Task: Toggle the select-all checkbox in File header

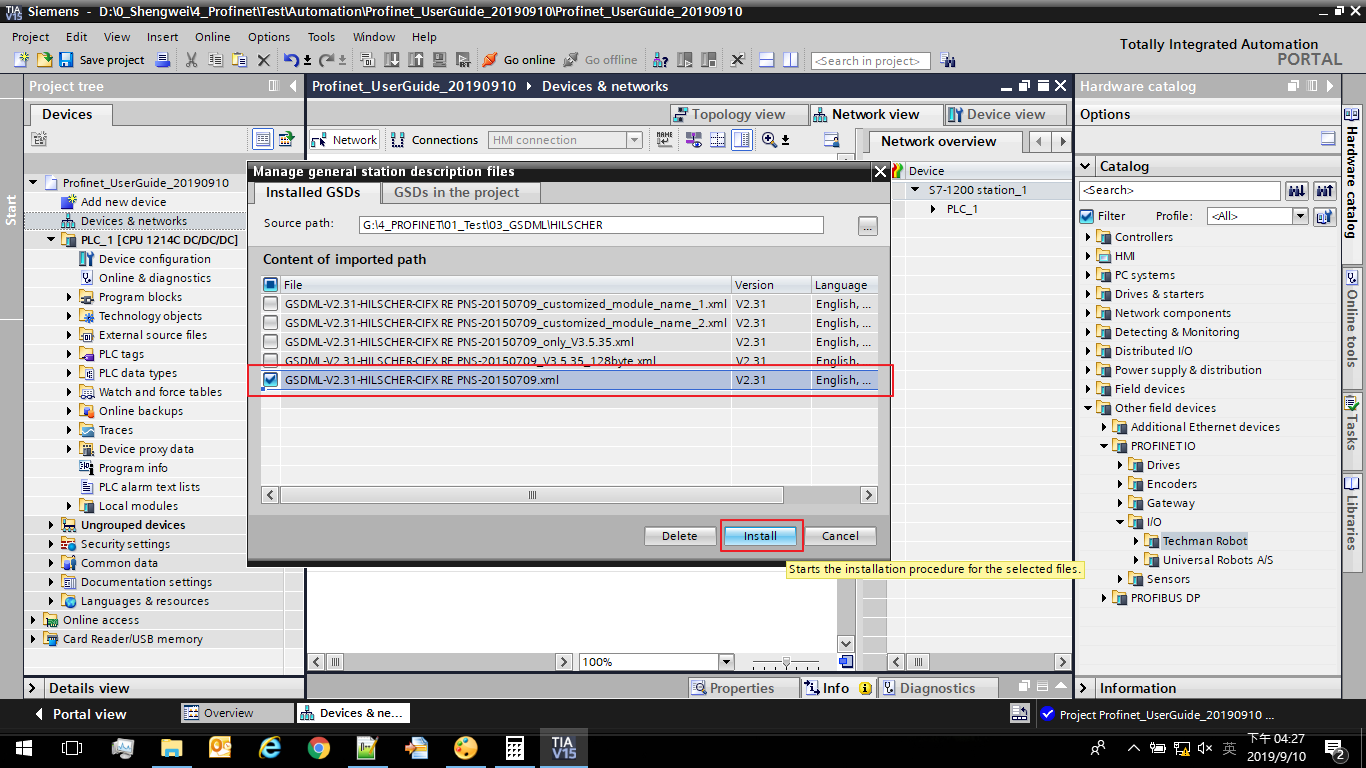Action: click(271, 285)
